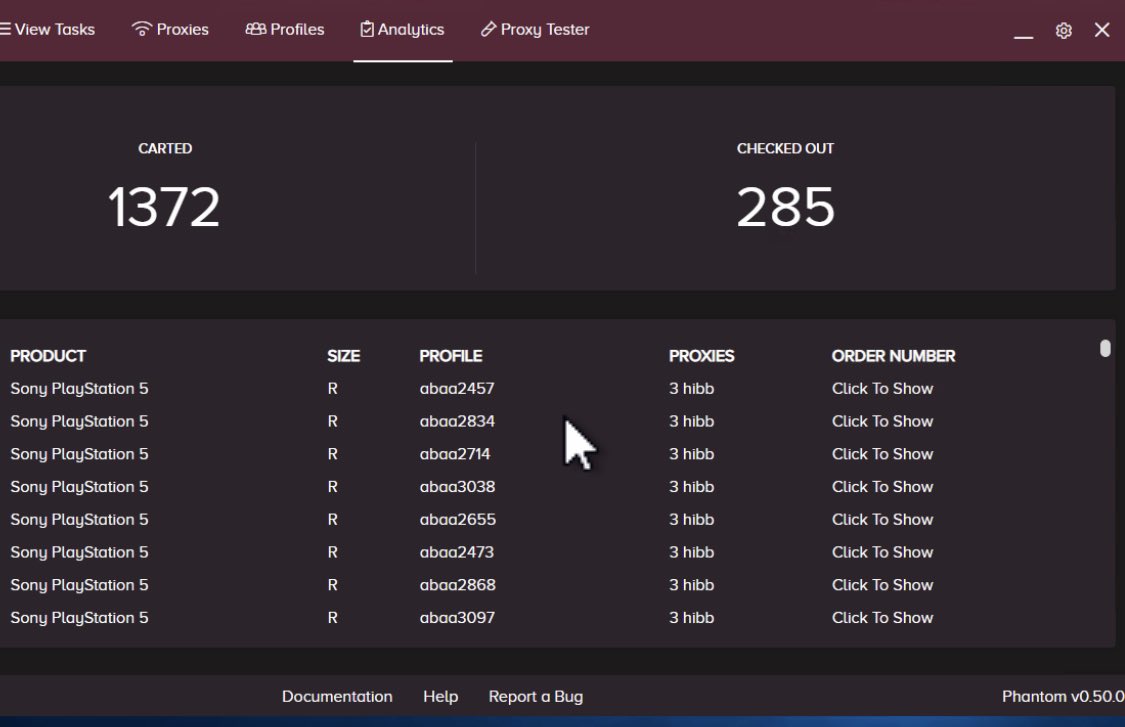Screen dimensions: 1125x727
Task: Show order number for profile abaa2834
Action: coord(882,421)
